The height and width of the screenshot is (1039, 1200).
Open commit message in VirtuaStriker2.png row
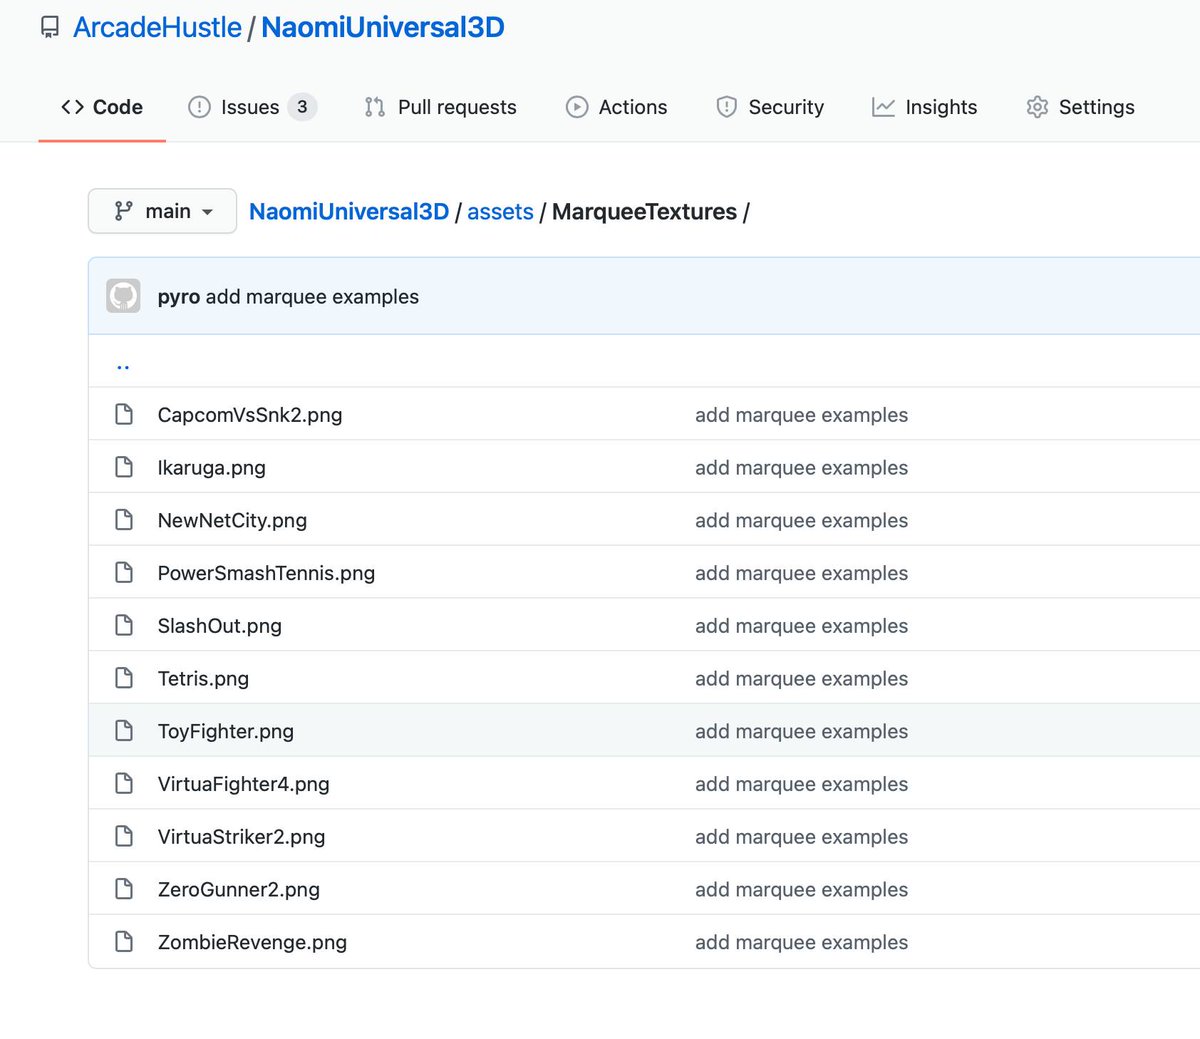pos(801,837)
